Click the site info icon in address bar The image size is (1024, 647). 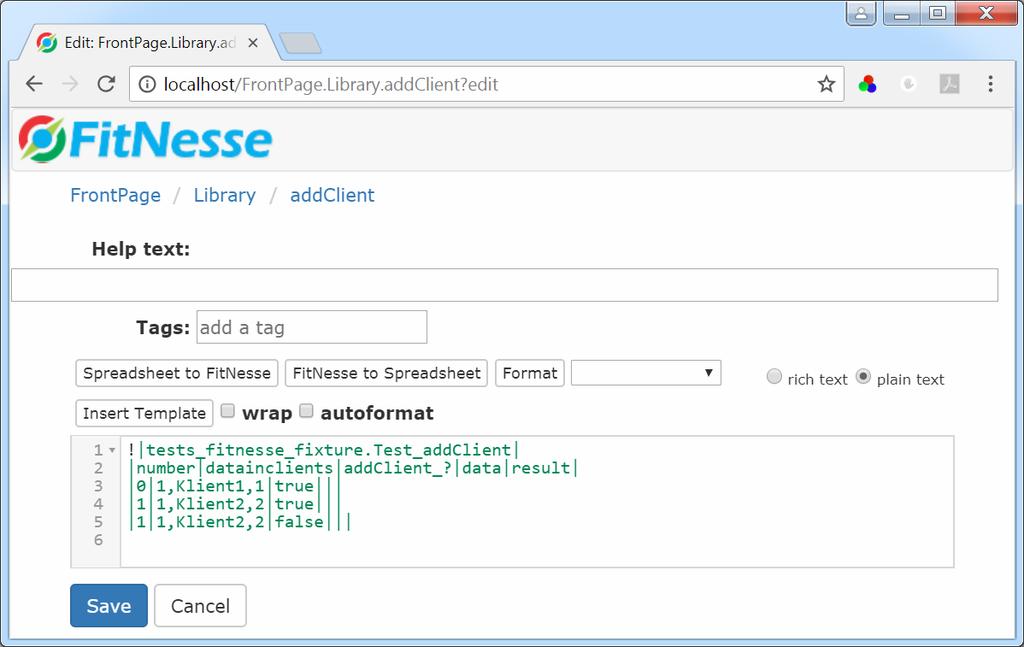[148, 84]
